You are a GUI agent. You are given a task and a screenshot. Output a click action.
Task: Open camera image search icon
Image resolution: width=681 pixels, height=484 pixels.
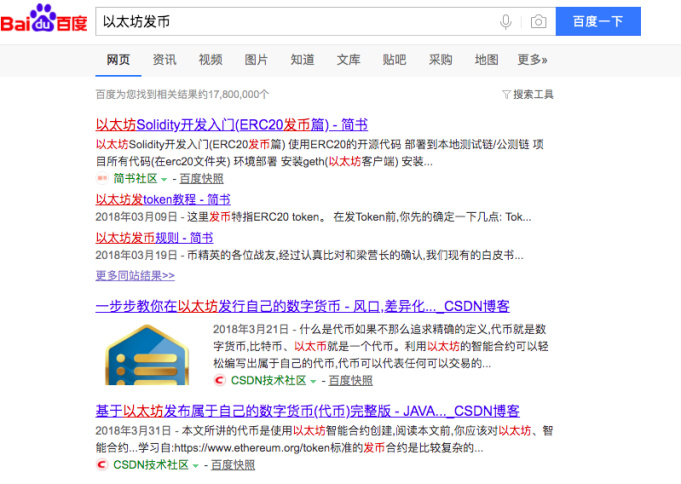point(539,21)
